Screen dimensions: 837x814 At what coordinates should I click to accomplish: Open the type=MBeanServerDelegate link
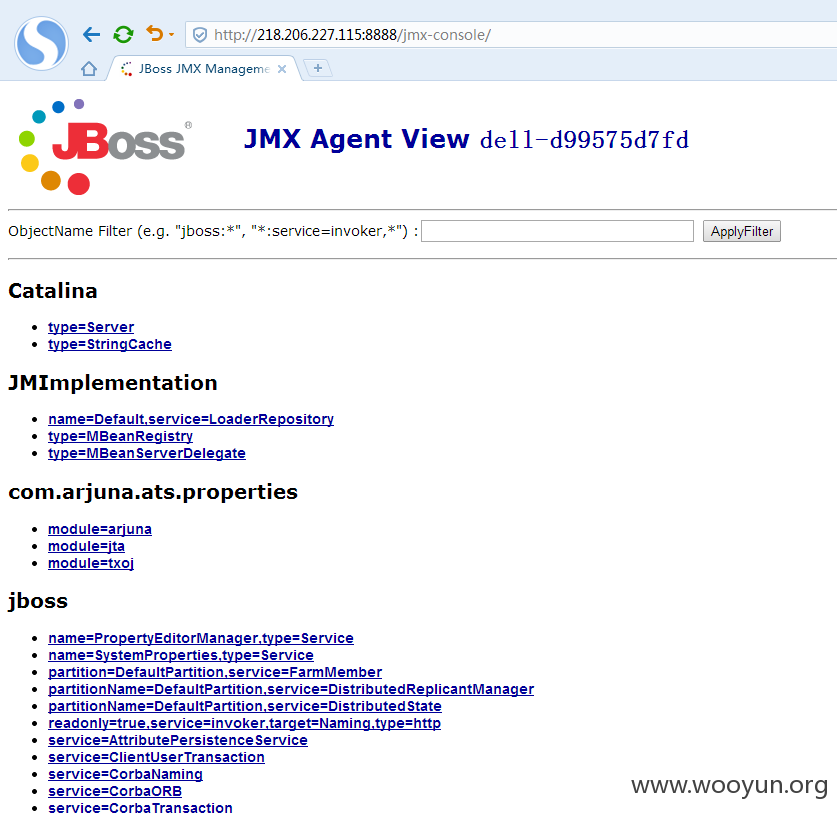pyautogui.click(x=147, y=453)
